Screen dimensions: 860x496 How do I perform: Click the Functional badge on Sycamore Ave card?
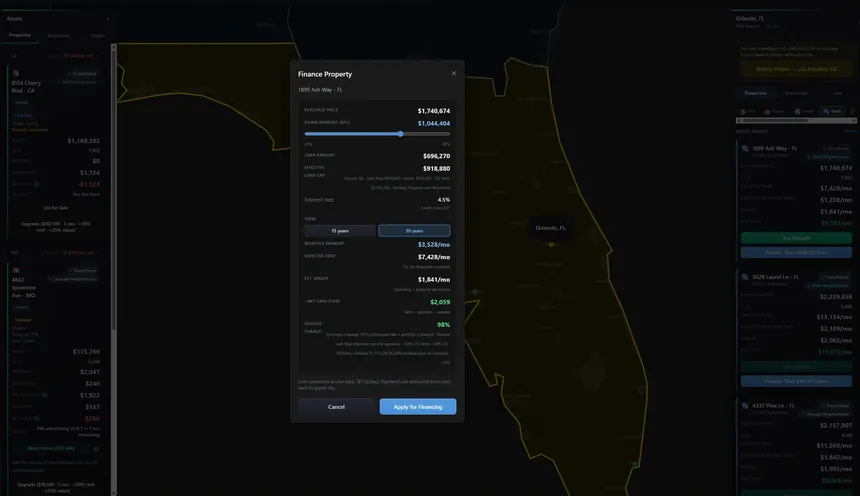click(x=82, y=270)
